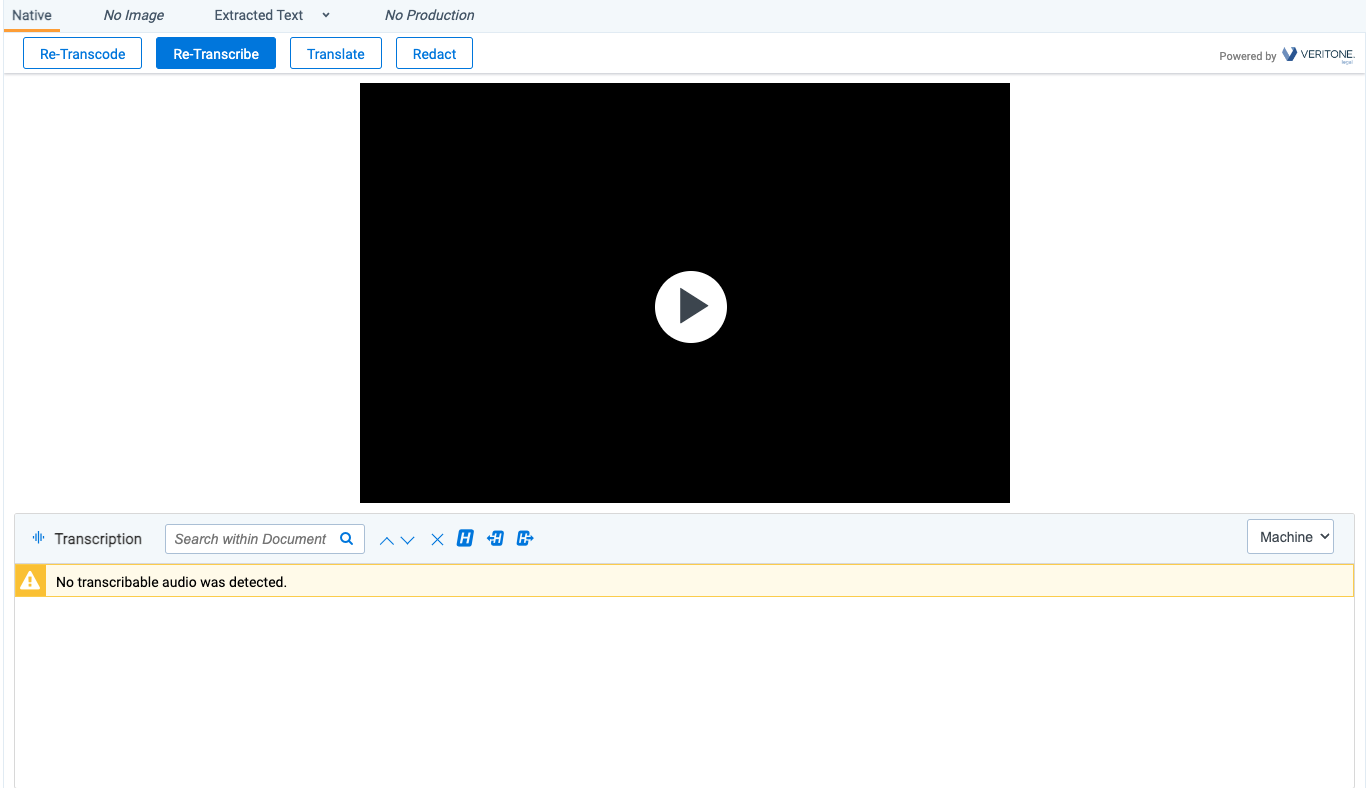Toggle the highlight H icon
This screenshot has width=1366, height=788.
pos(465,539)
